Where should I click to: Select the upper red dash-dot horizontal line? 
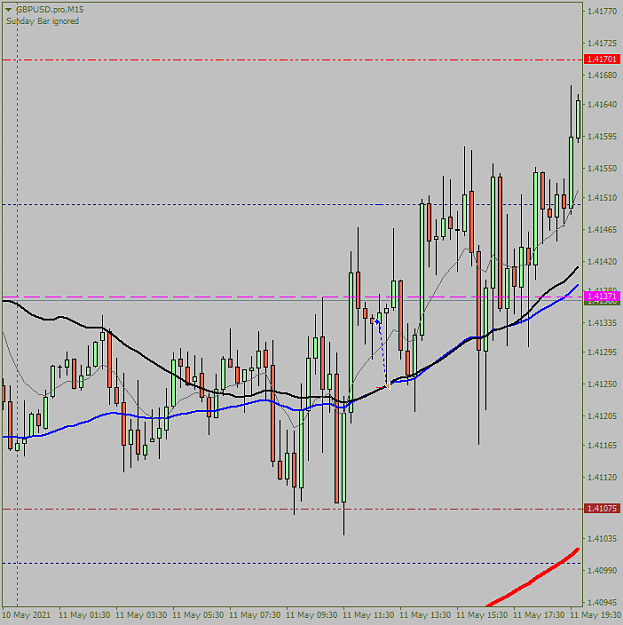coord(292,60)
